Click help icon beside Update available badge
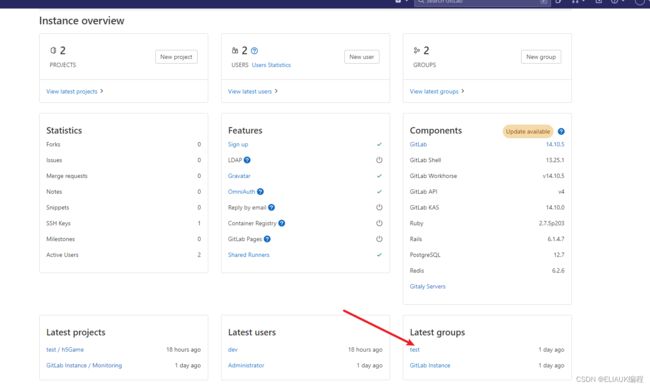 561,131
